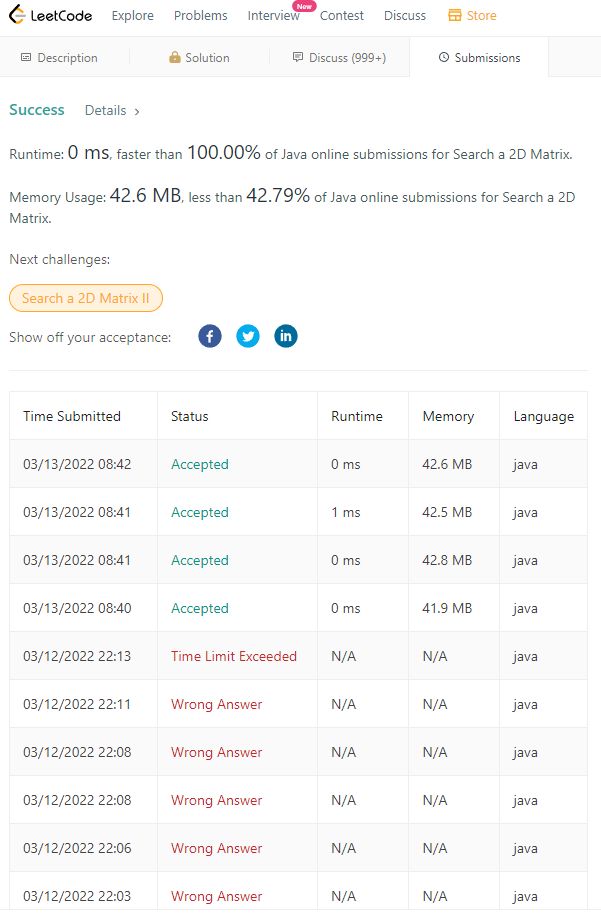
Task: Go to Explore in top navigation
Action: tap(132, 16)
